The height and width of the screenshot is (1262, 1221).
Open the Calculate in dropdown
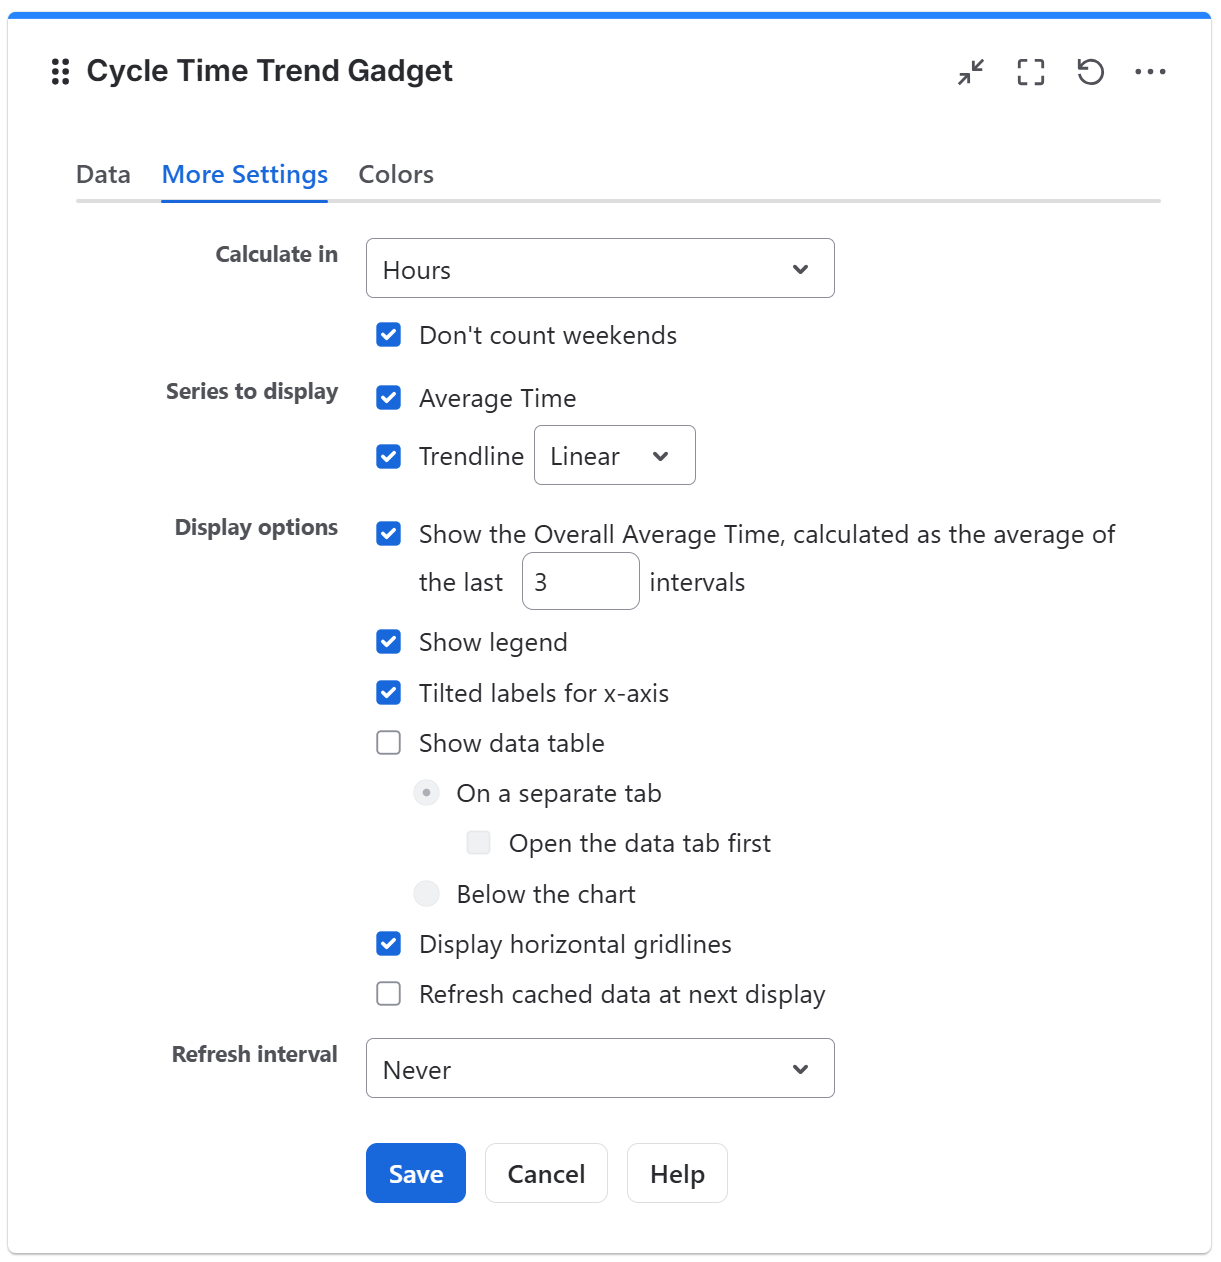tap(600, 268)
